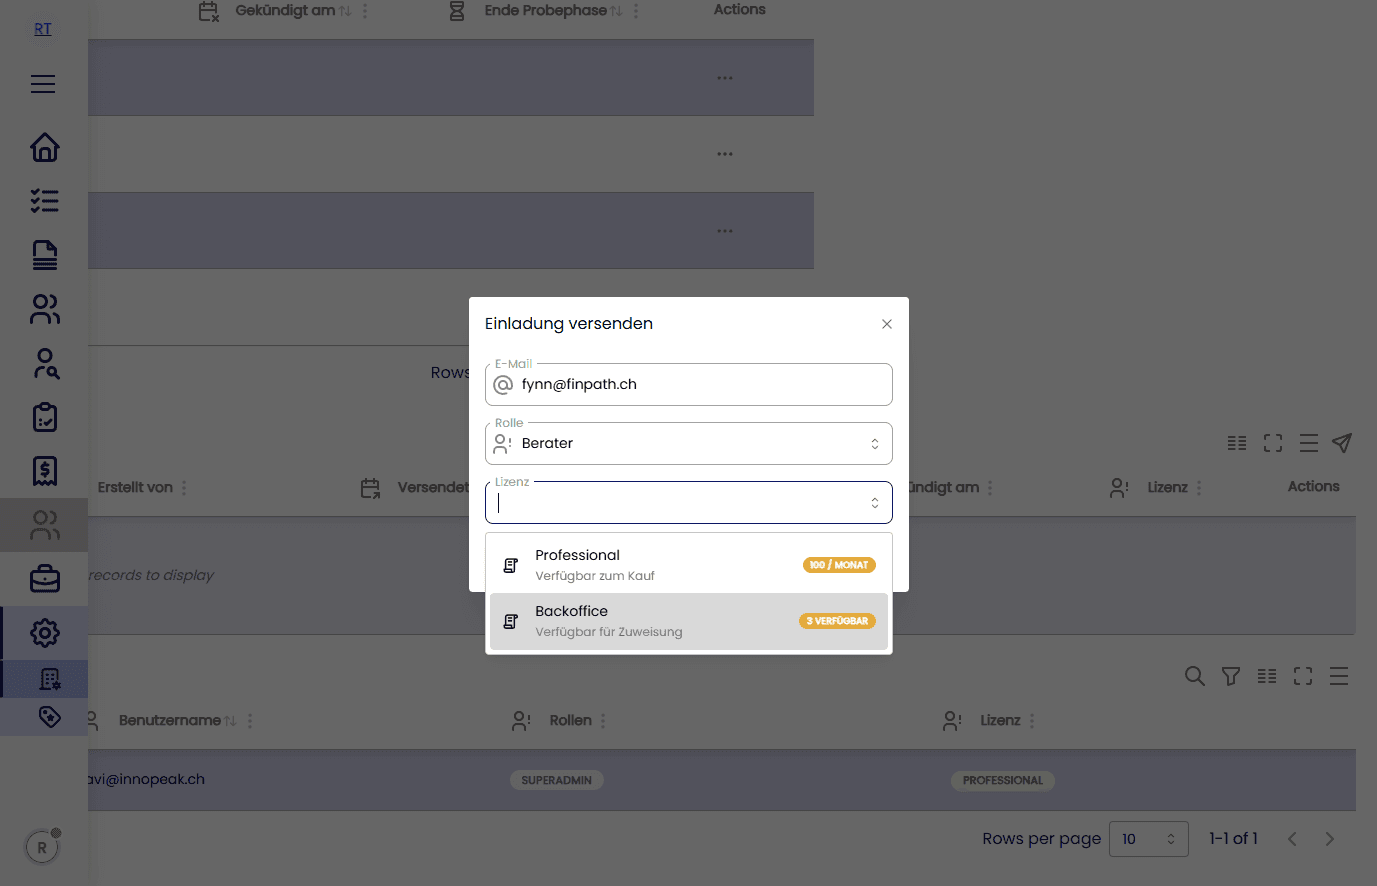Open the documents icon in the sidebar

pos(44,255)
